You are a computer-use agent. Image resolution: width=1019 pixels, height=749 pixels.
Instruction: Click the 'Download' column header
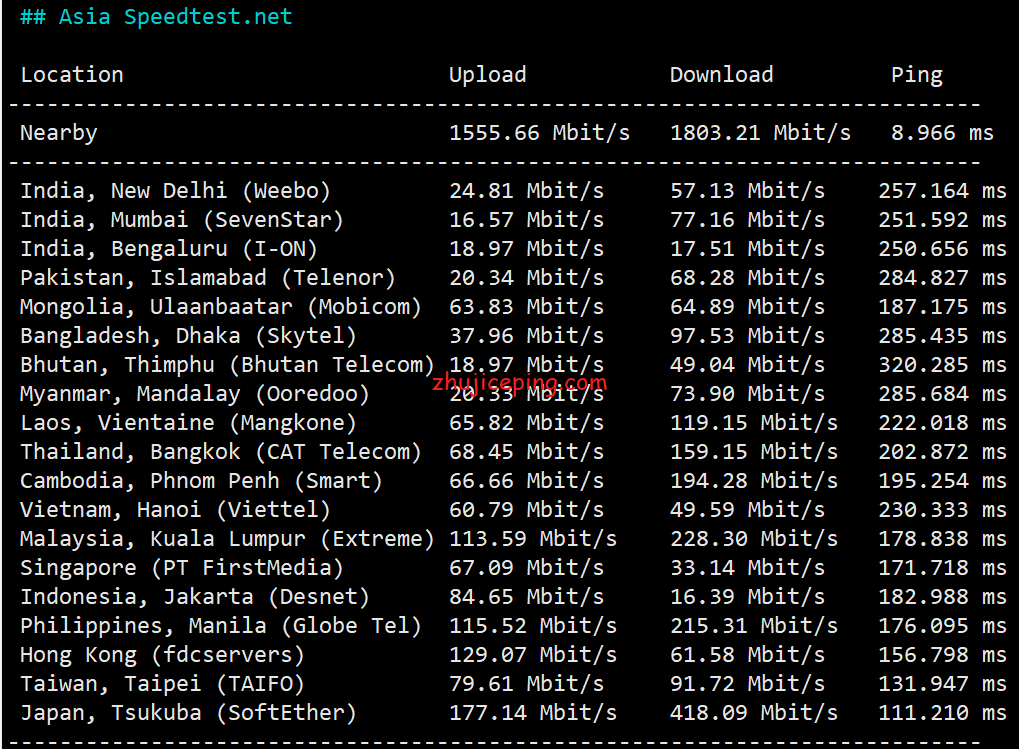point(721,75)
